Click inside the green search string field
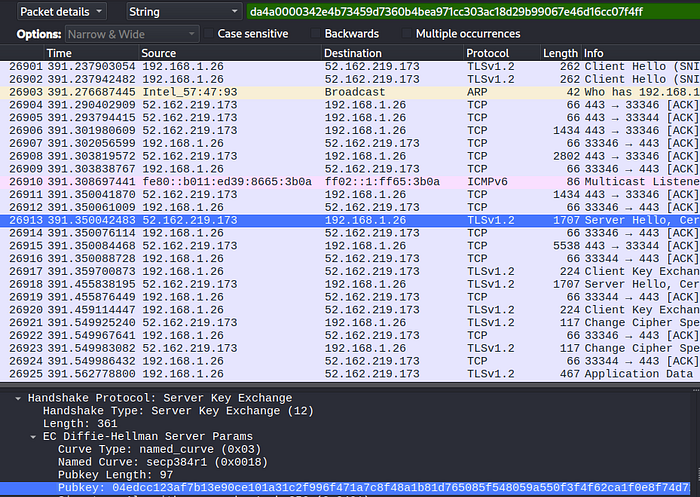The image size is (700, 497). pyautogui.click(x=470, y=12)
